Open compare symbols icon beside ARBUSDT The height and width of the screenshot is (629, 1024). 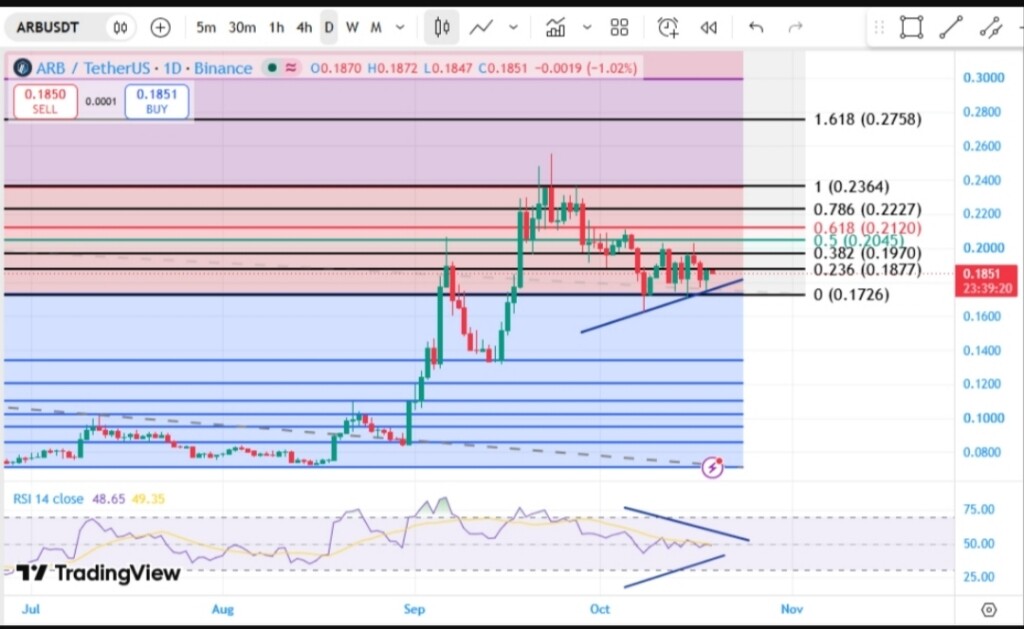(120, 27)
